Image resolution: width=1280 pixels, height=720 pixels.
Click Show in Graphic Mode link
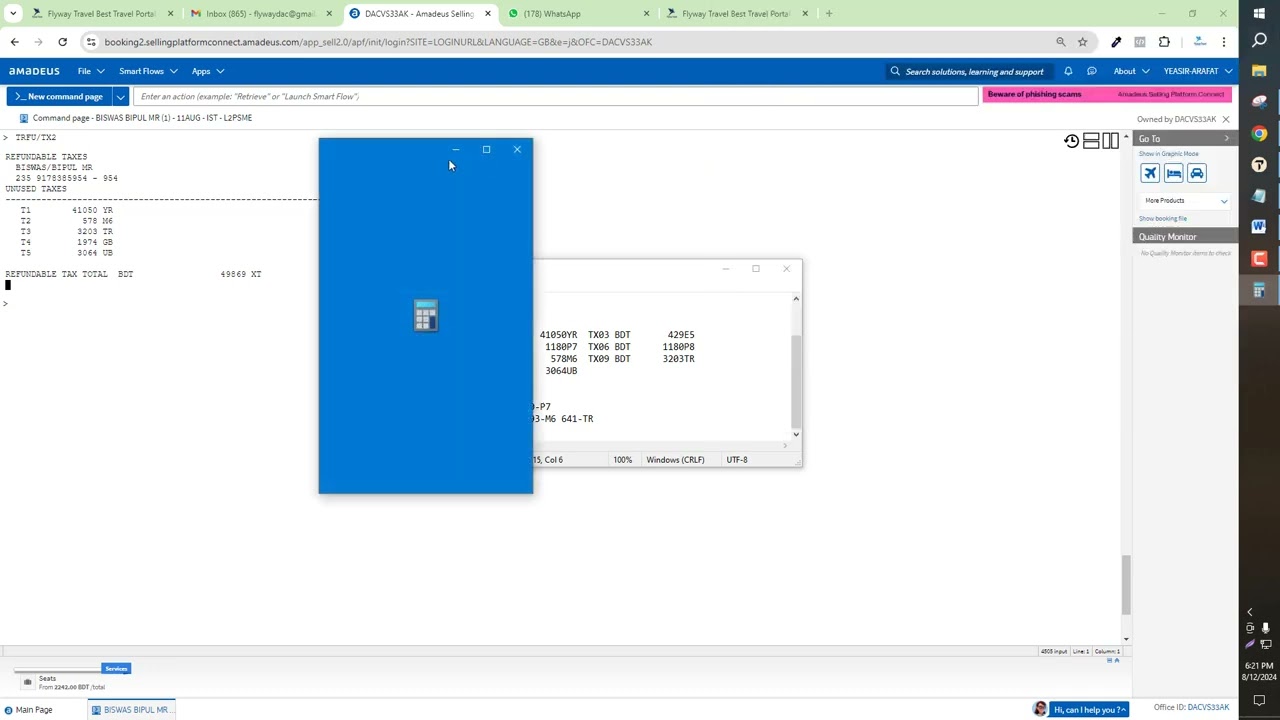(1168, 154)
